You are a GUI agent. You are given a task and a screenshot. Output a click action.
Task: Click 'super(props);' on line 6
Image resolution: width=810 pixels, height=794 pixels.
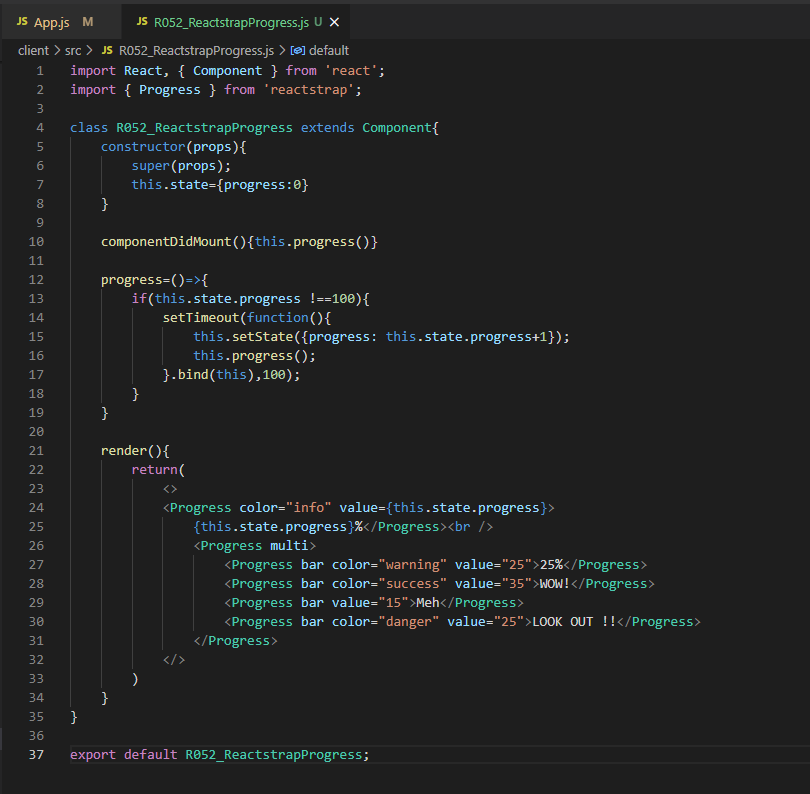(x=181, y=166)
